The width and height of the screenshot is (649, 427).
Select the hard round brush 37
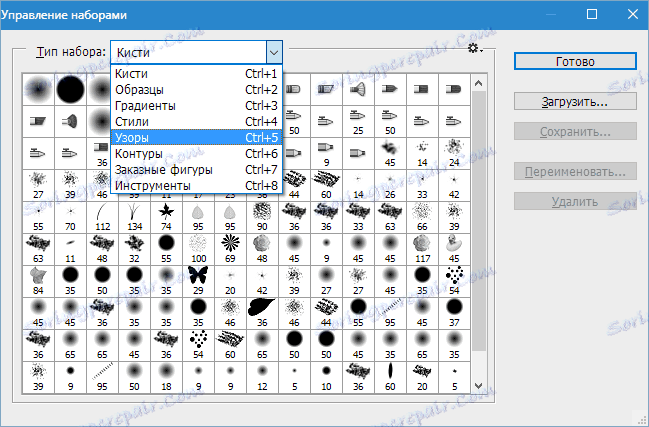[454, 314]
